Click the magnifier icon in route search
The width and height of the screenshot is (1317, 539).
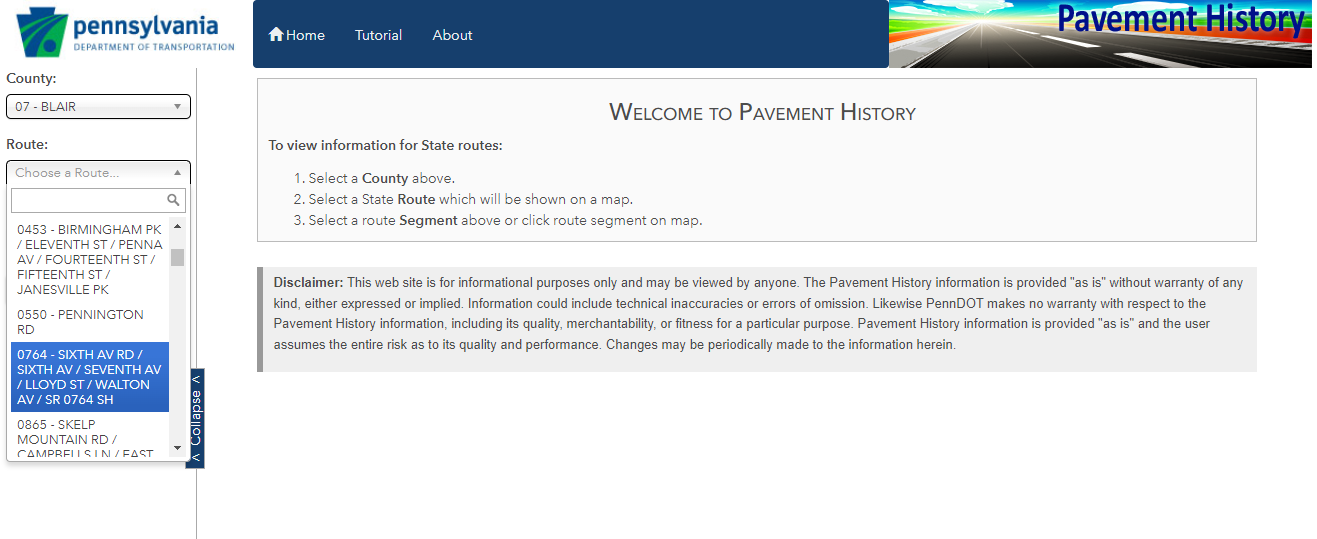point(174,200)
